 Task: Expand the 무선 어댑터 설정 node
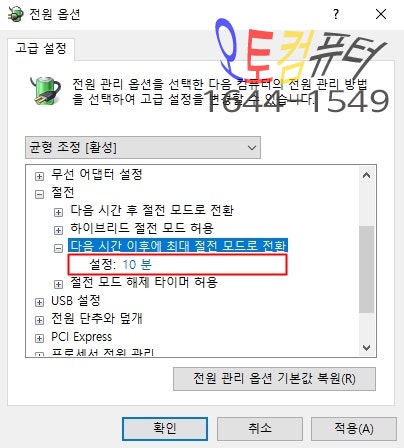(39, 176)
